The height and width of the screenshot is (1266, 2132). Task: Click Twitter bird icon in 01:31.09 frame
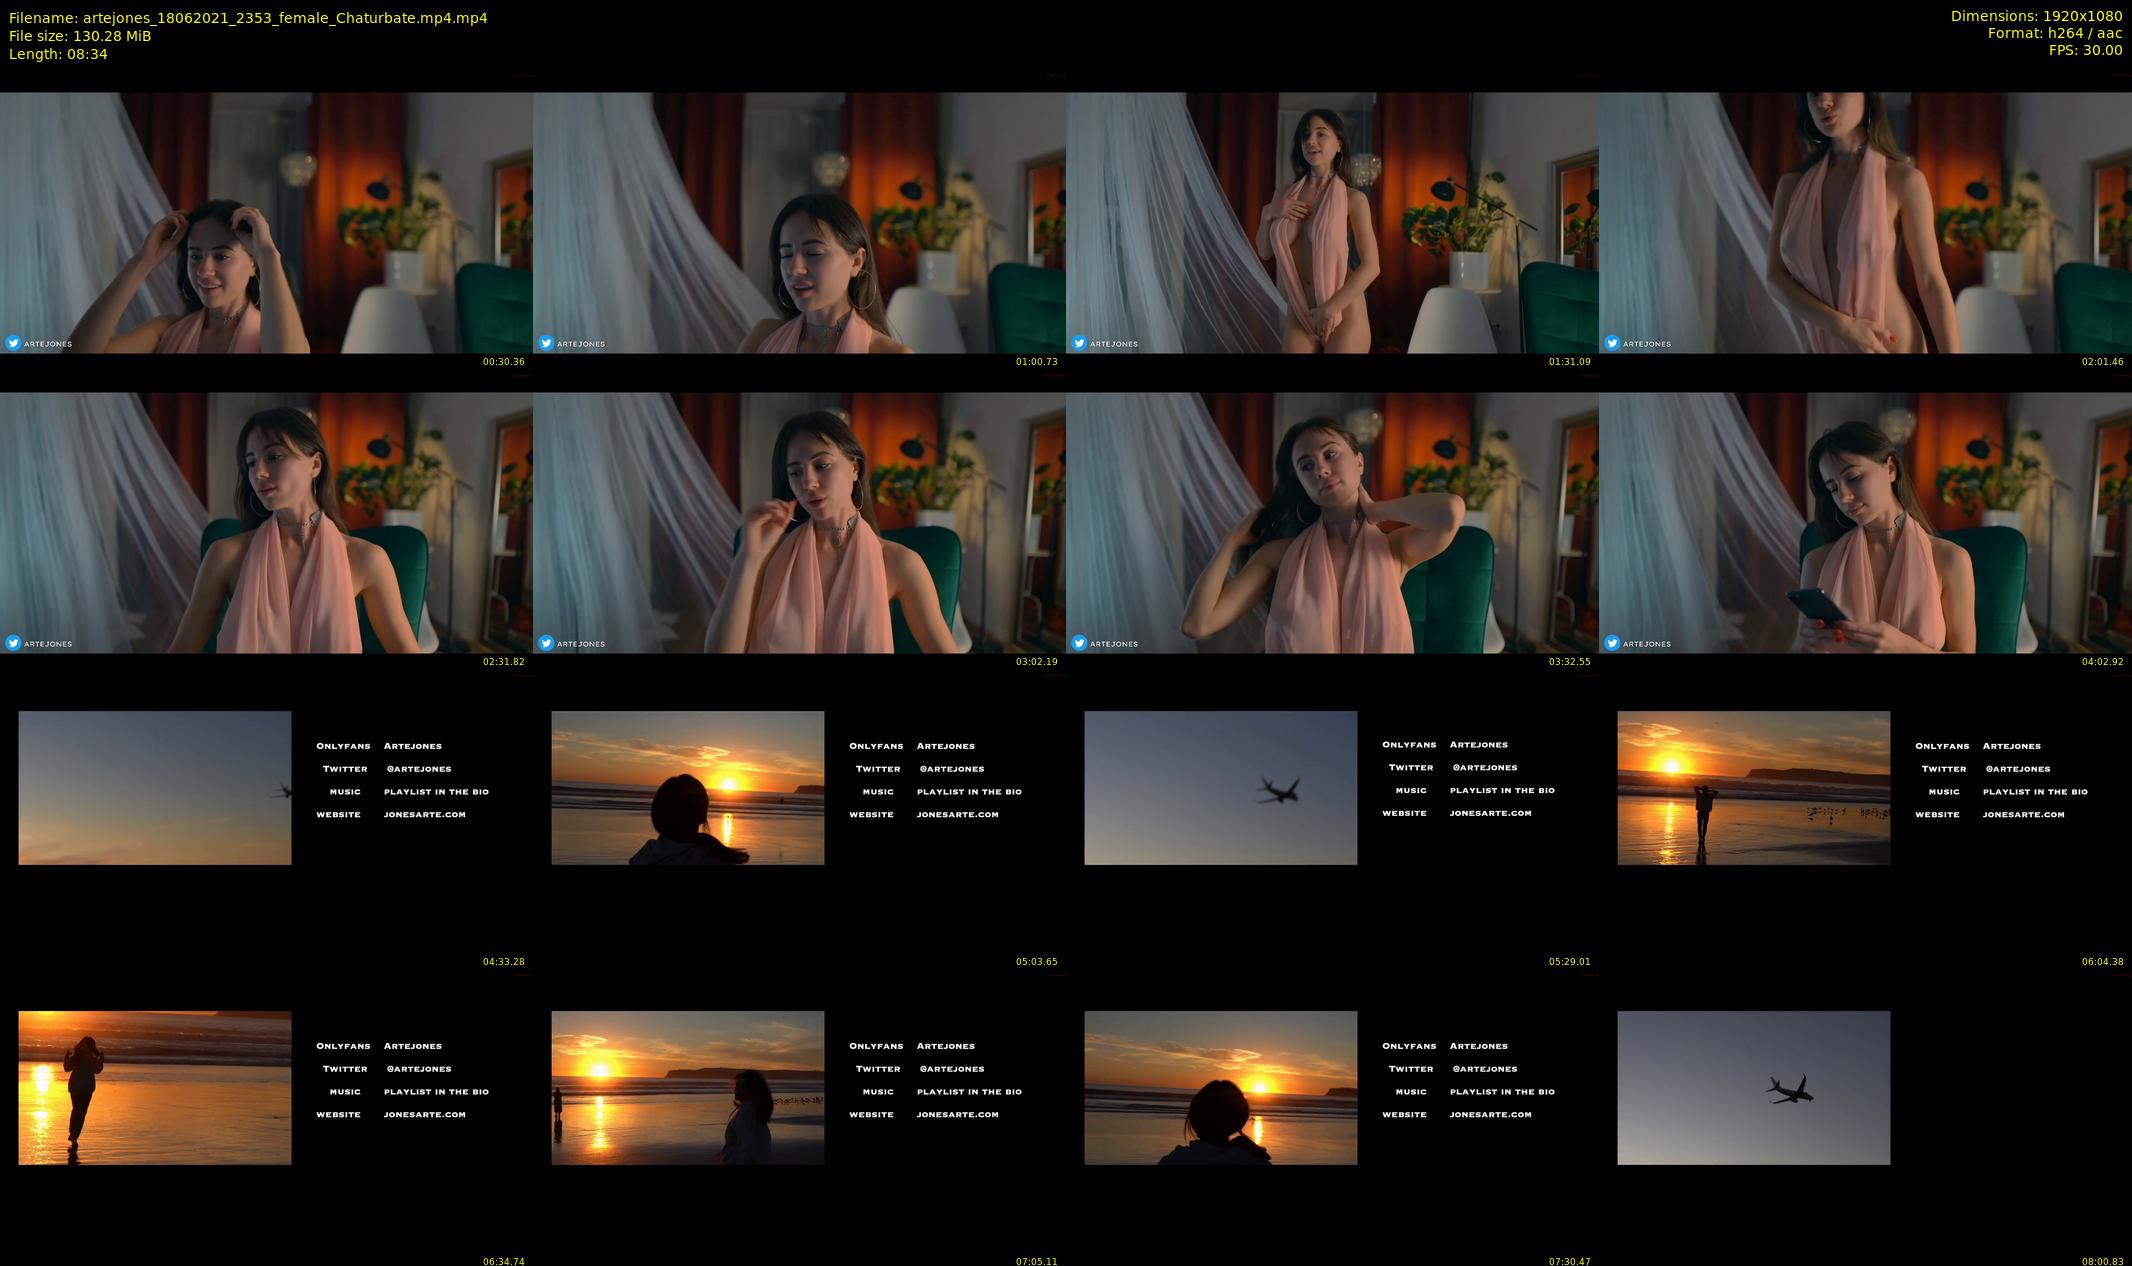[1079, 343]
